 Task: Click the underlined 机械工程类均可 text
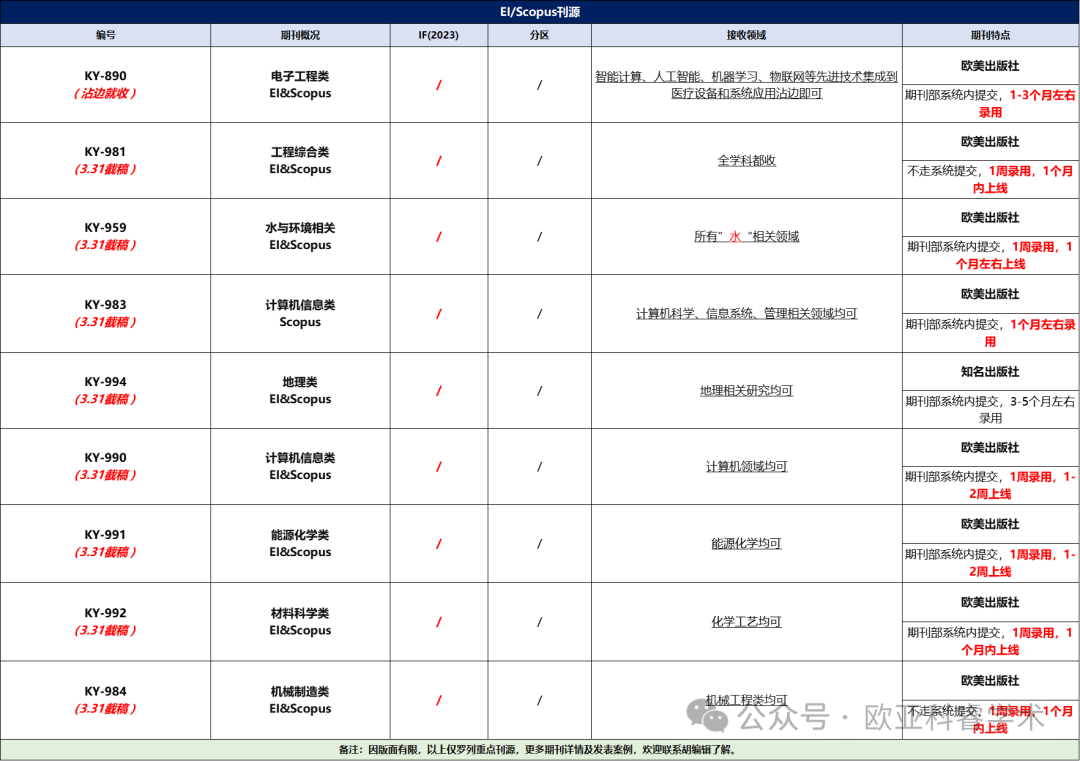(x=747, y=700)
